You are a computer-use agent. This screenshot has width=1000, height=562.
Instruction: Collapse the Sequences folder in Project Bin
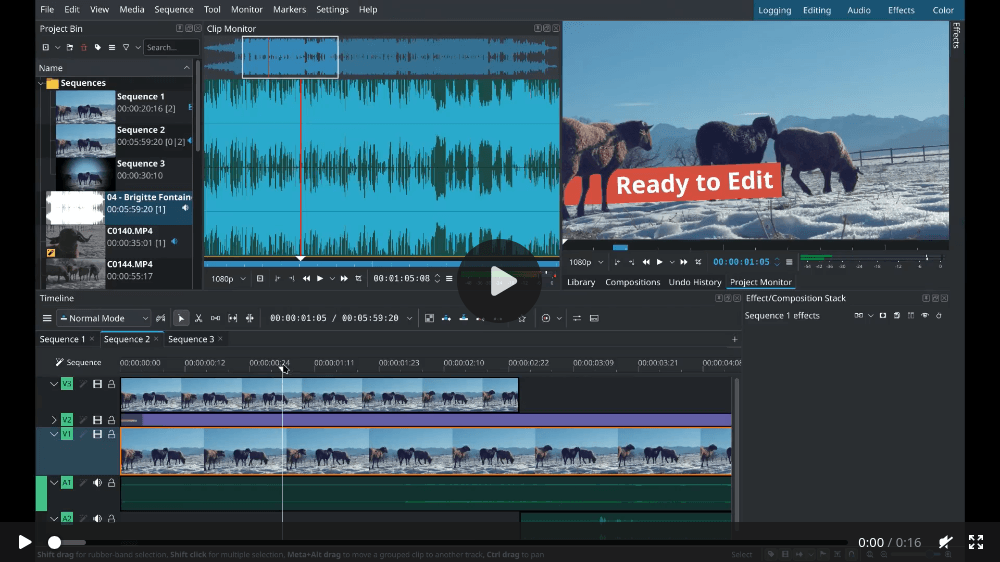(41, 83)
